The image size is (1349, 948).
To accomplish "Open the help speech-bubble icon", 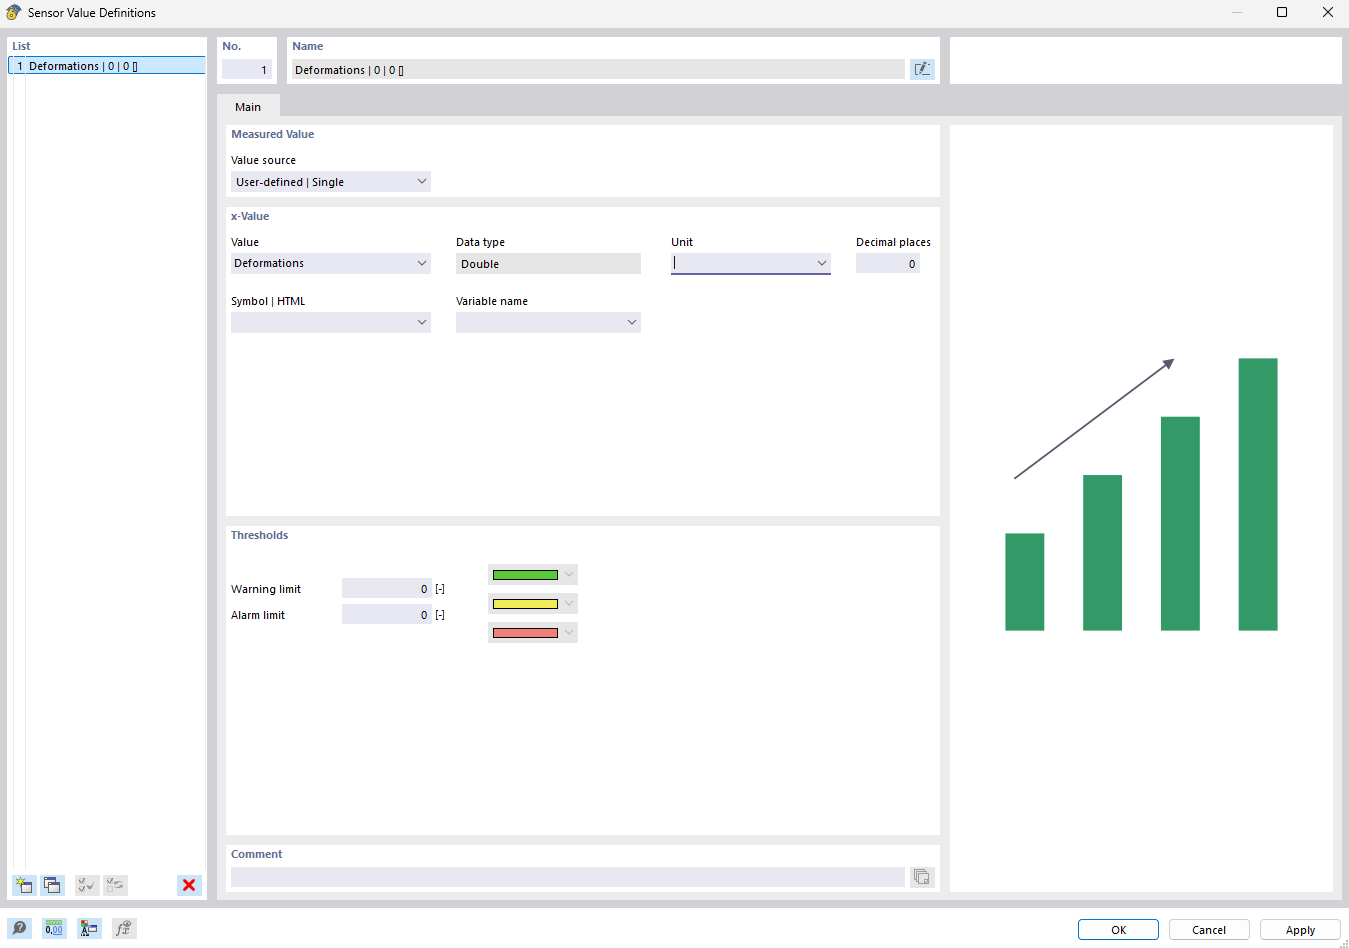I will point(20,929).
